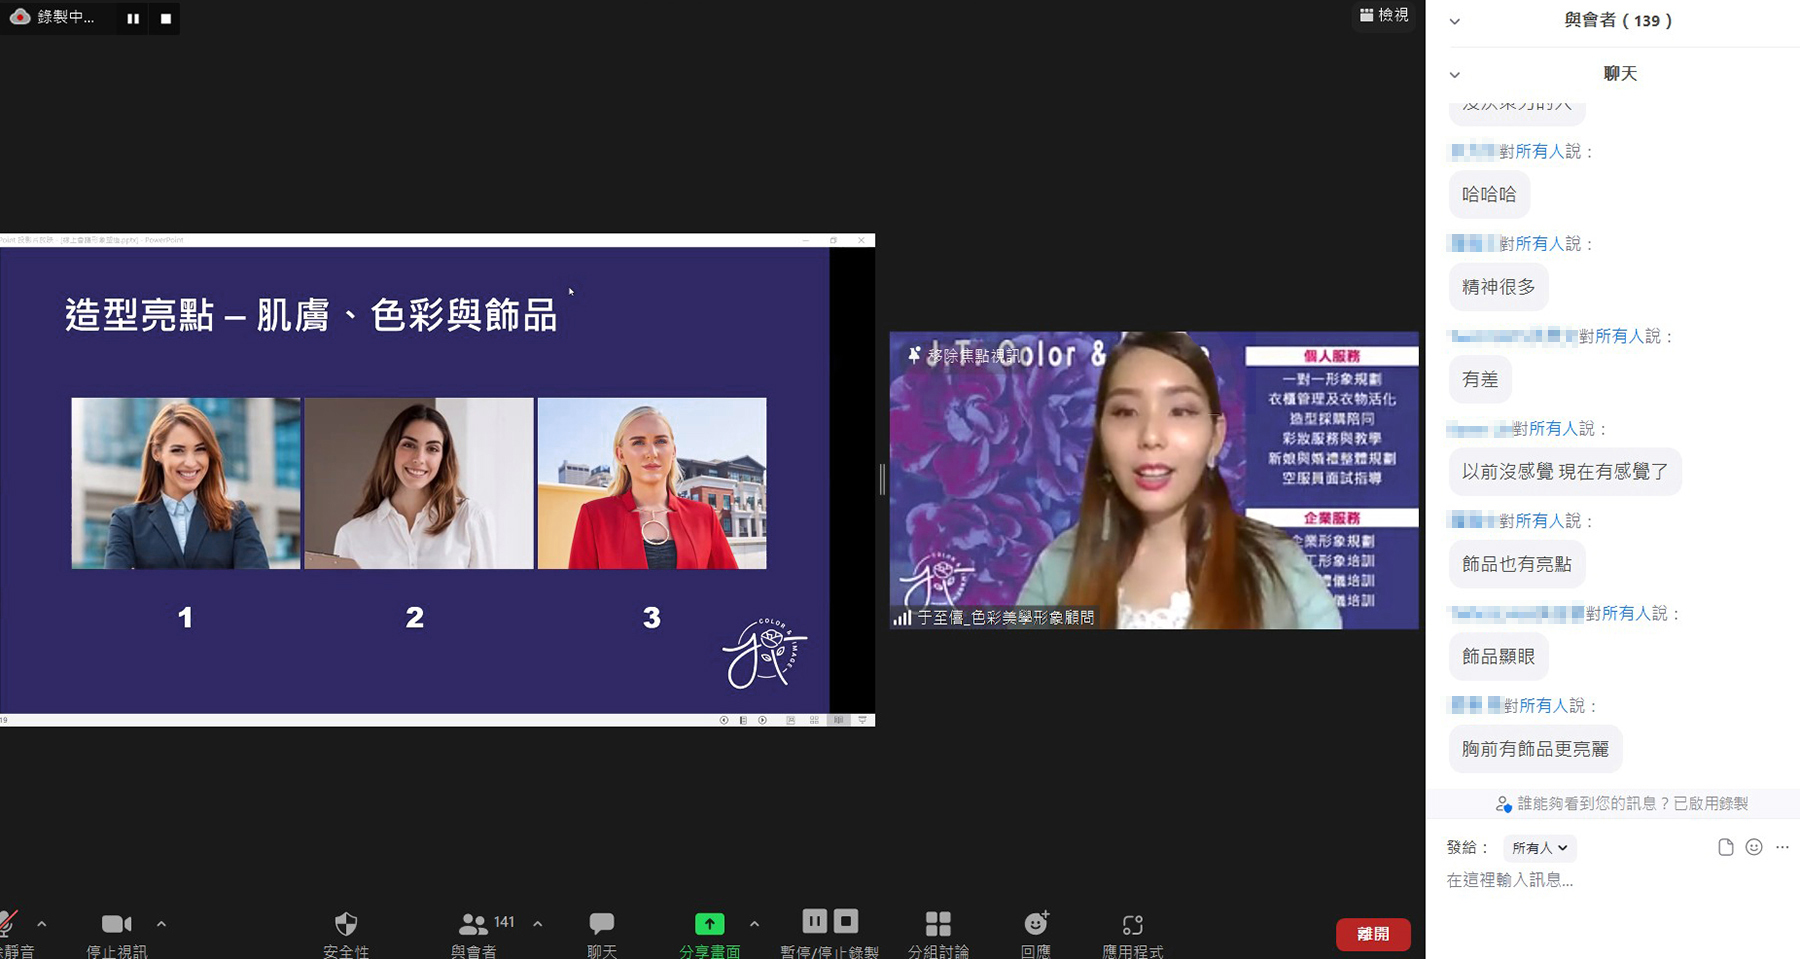Open the 檢視 view options

click(1384, 15)
